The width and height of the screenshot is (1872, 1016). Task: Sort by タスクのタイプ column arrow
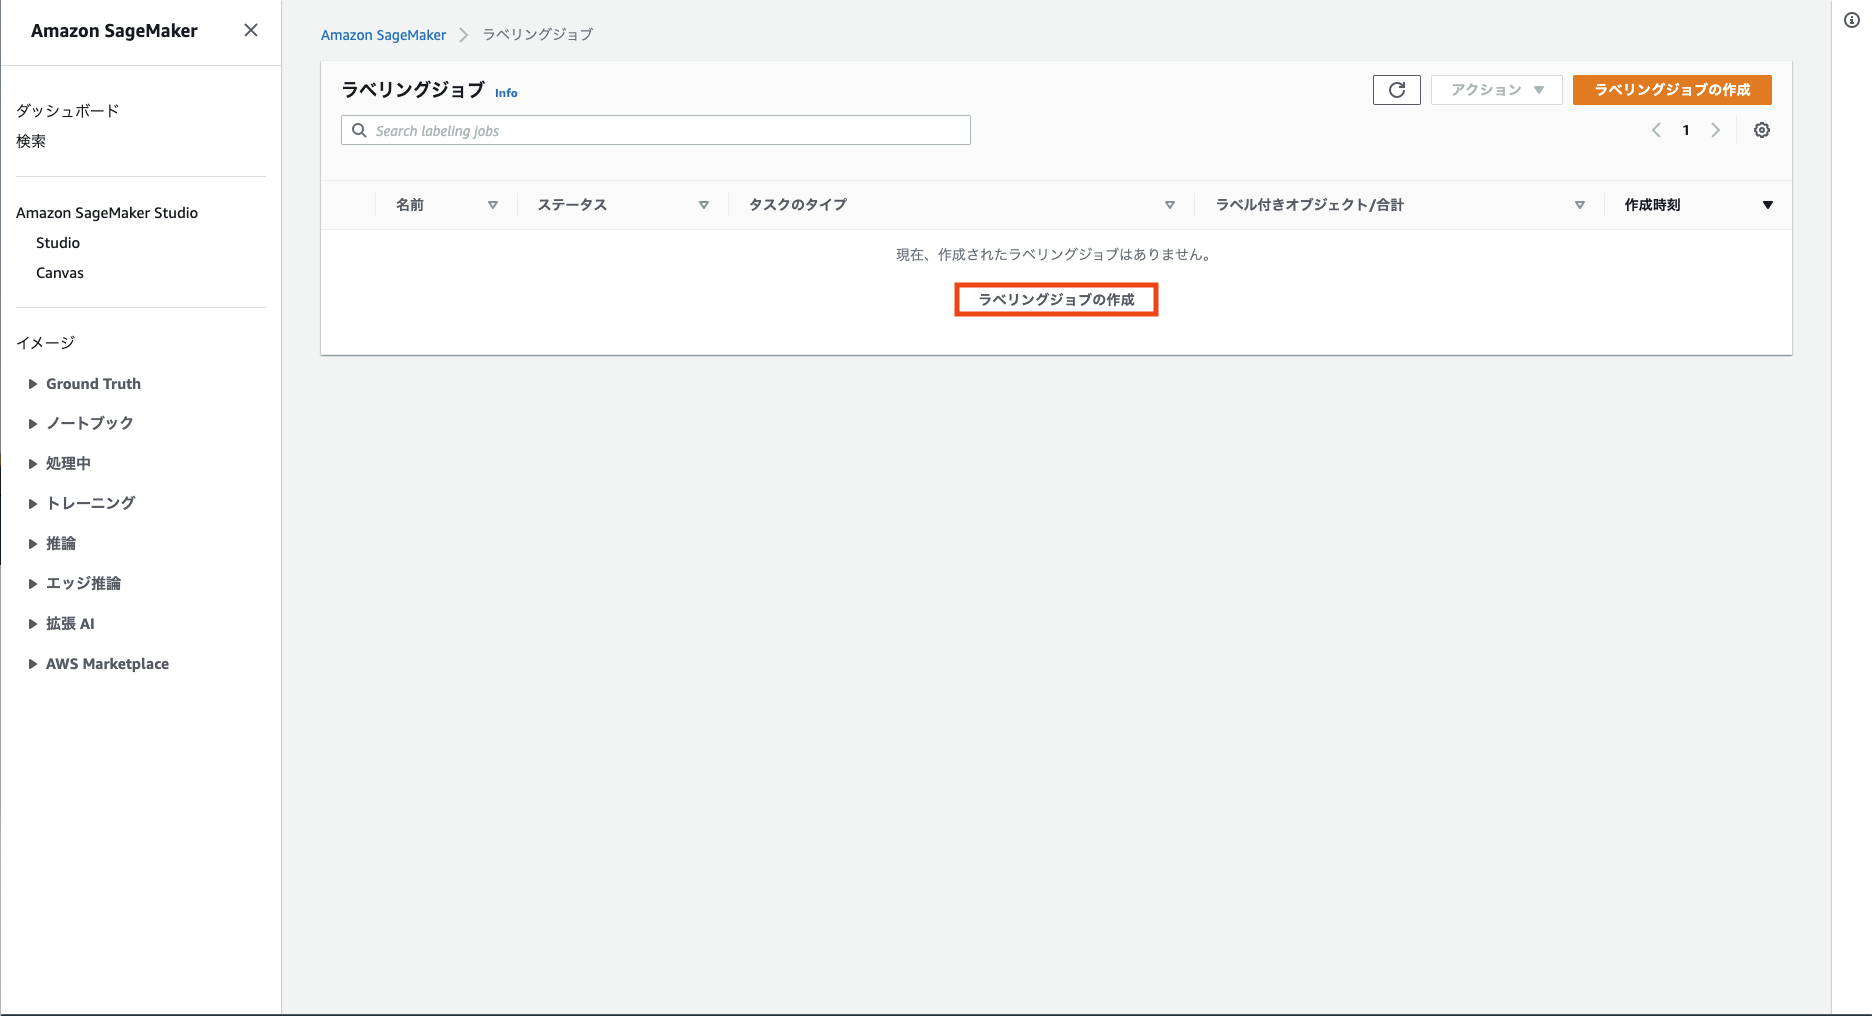pyautogui.click(x=1170, y=205)
